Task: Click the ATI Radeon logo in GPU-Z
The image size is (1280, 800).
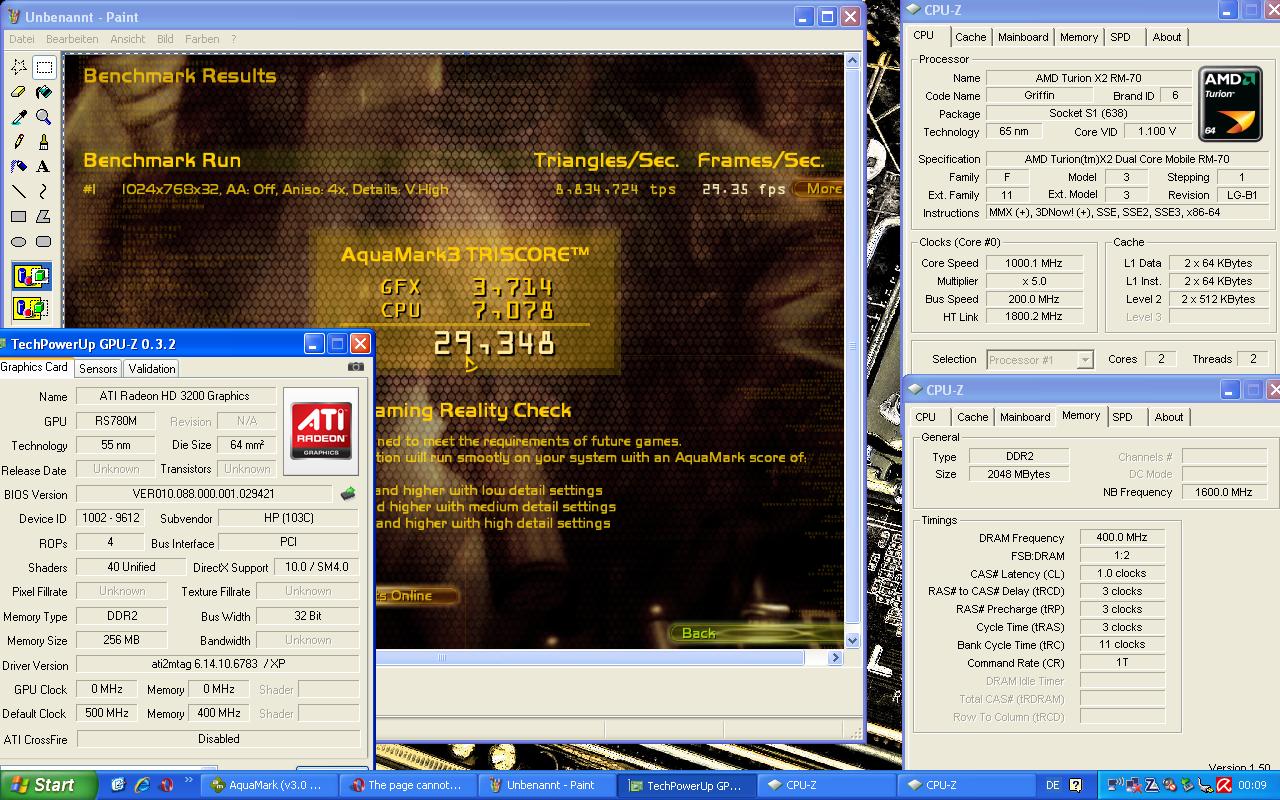Action: 321,431
